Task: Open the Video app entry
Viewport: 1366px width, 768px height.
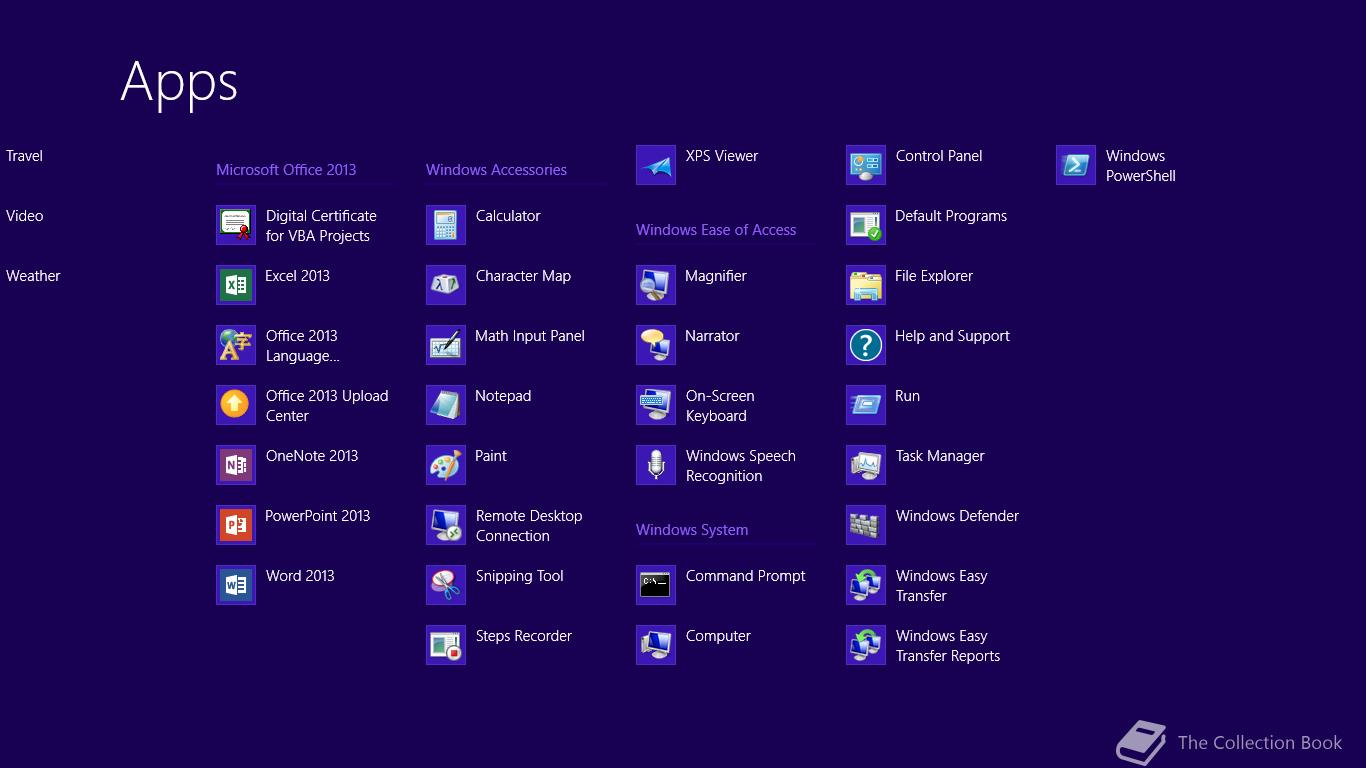Action: click(24, 216)
